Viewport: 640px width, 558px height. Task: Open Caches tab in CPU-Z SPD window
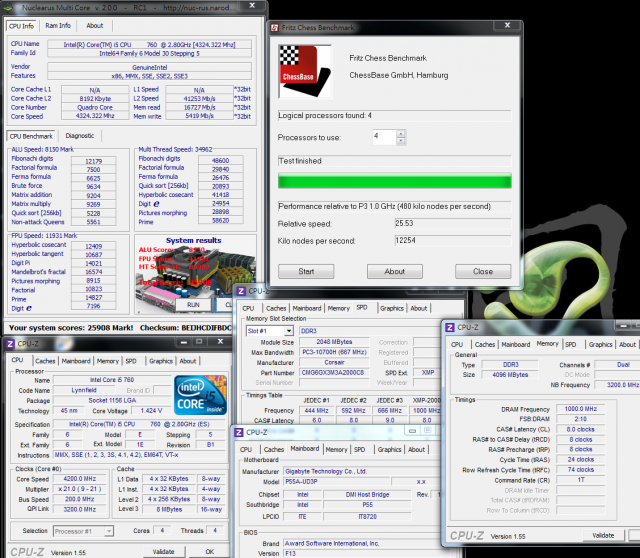coord(276,308)
